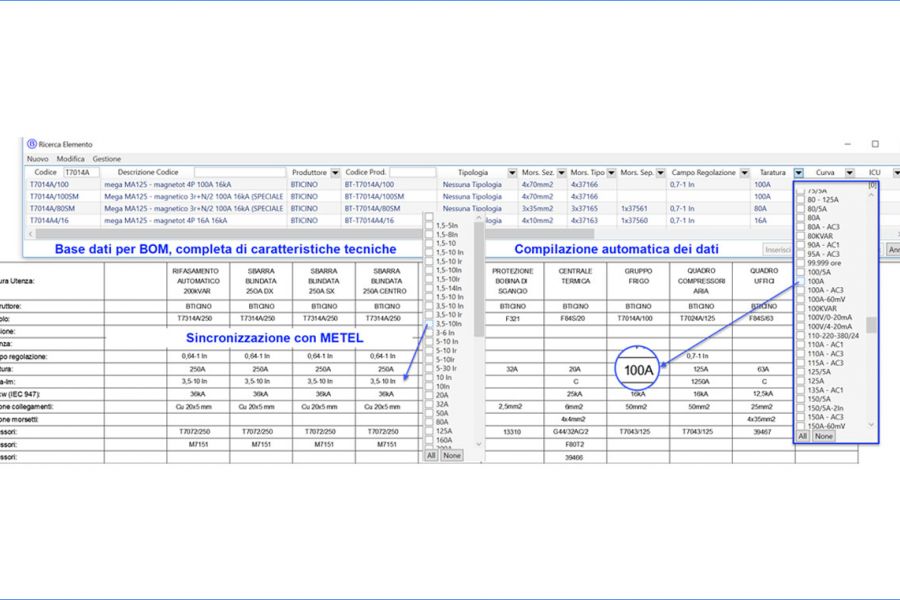Click the down arrow of the 1,5-5In list scrollbar

pos(479,444)
